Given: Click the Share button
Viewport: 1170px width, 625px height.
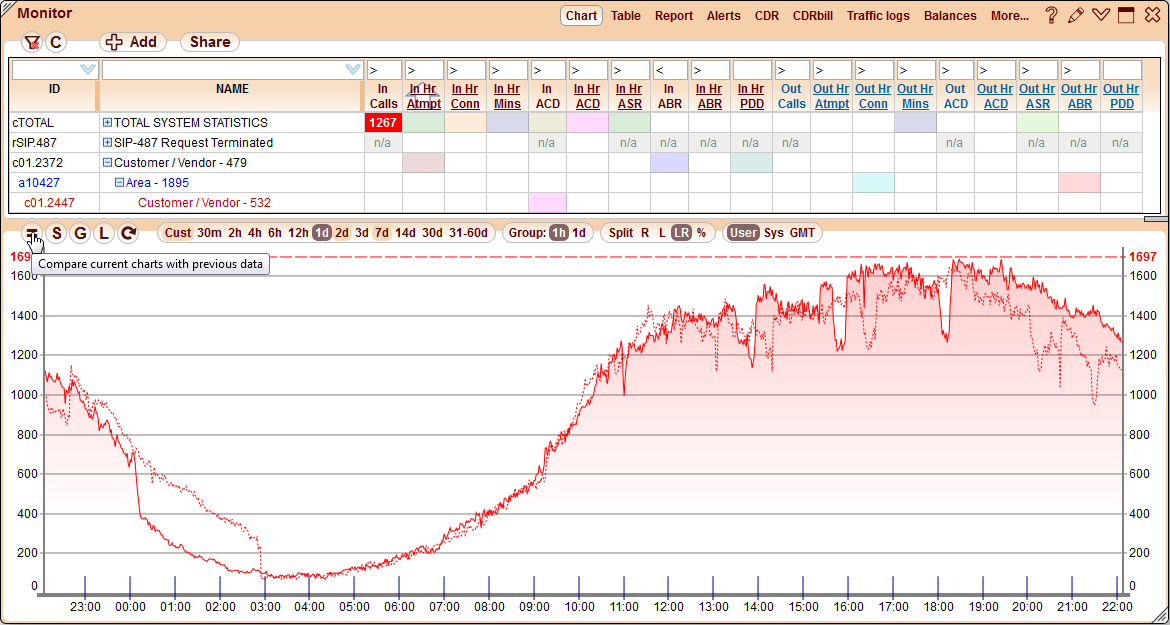Looking at the screenshot, I should pyautogui.click(x=209, y=42).
